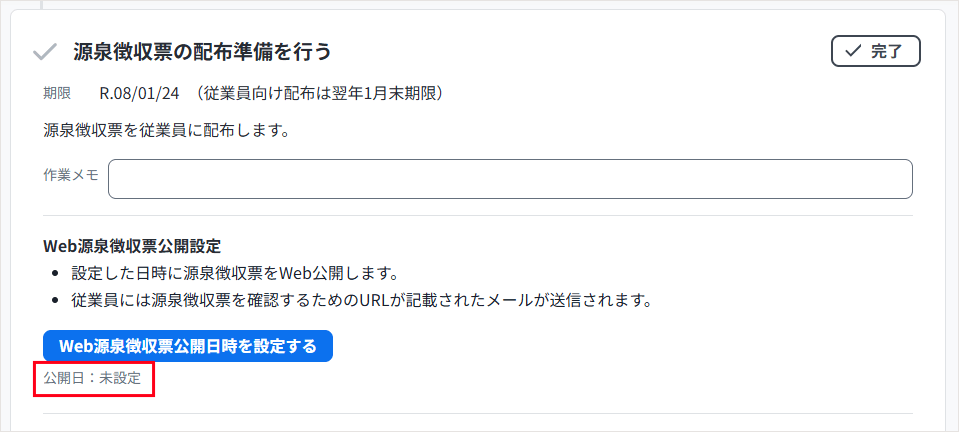This screenshot has width=959, height=432.
Task: Click the 期限 label
Action: tap(57, 94)
